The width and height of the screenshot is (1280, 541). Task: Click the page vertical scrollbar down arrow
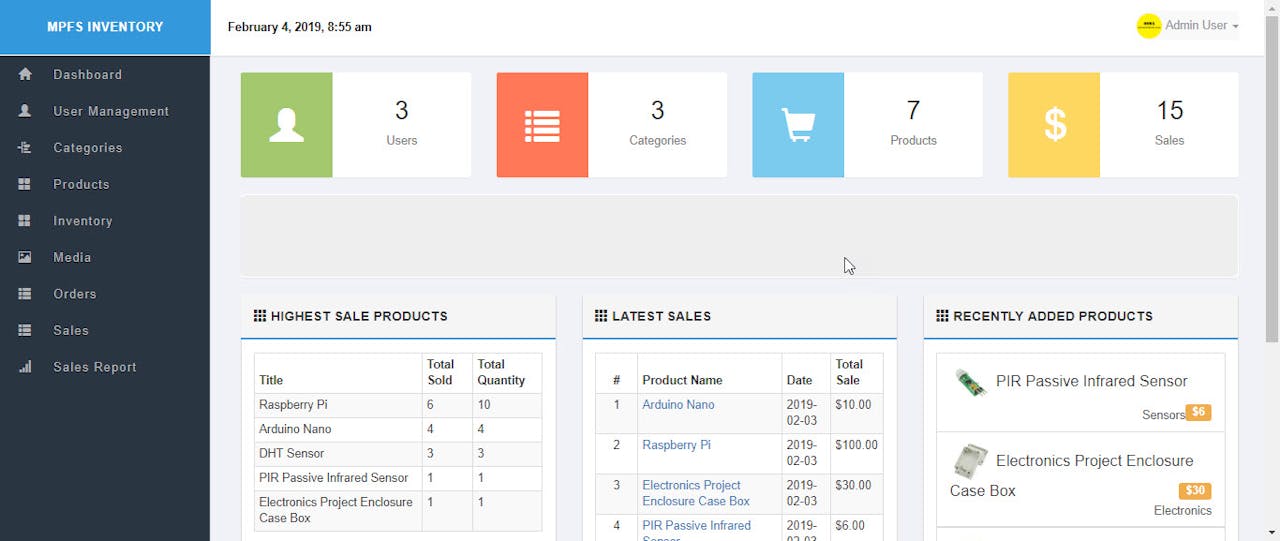pos(1271,532)
